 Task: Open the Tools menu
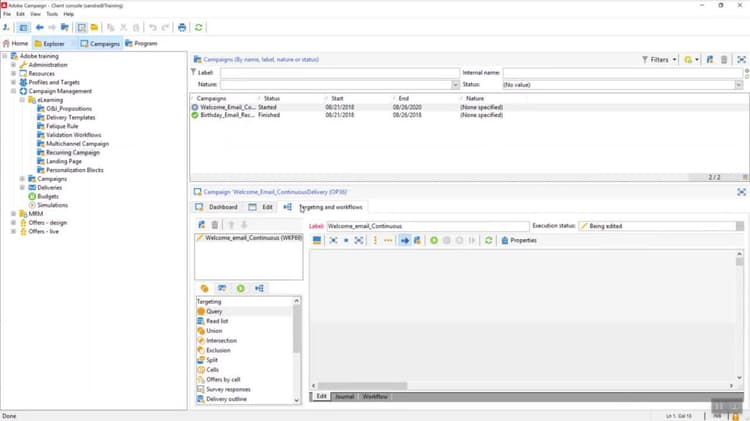52,14
